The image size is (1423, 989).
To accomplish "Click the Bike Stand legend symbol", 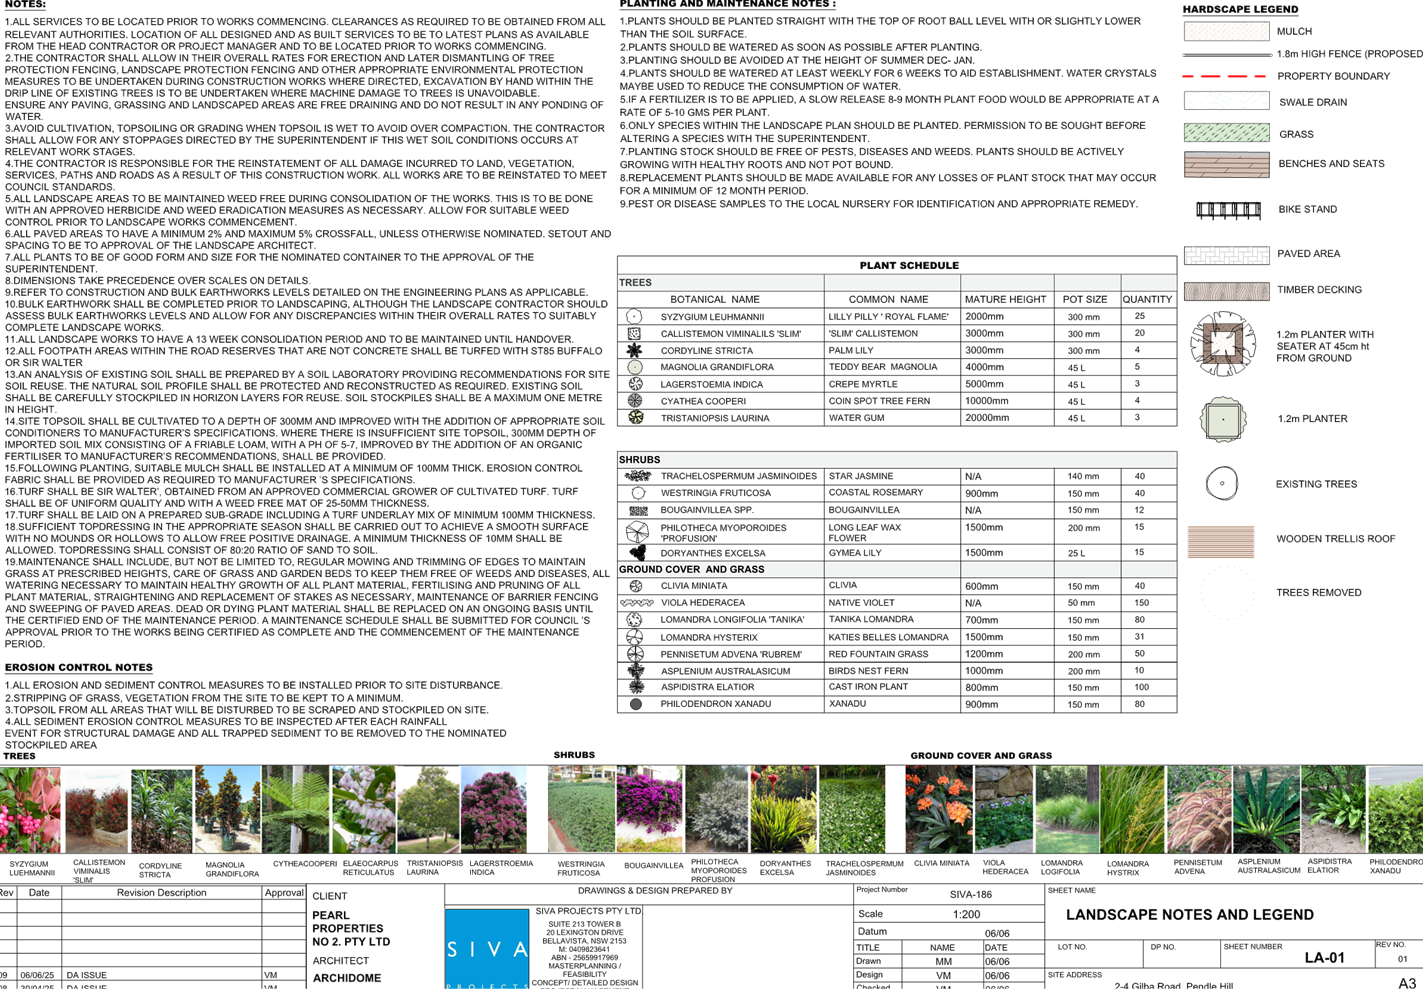I will (x=1228, y=210).
